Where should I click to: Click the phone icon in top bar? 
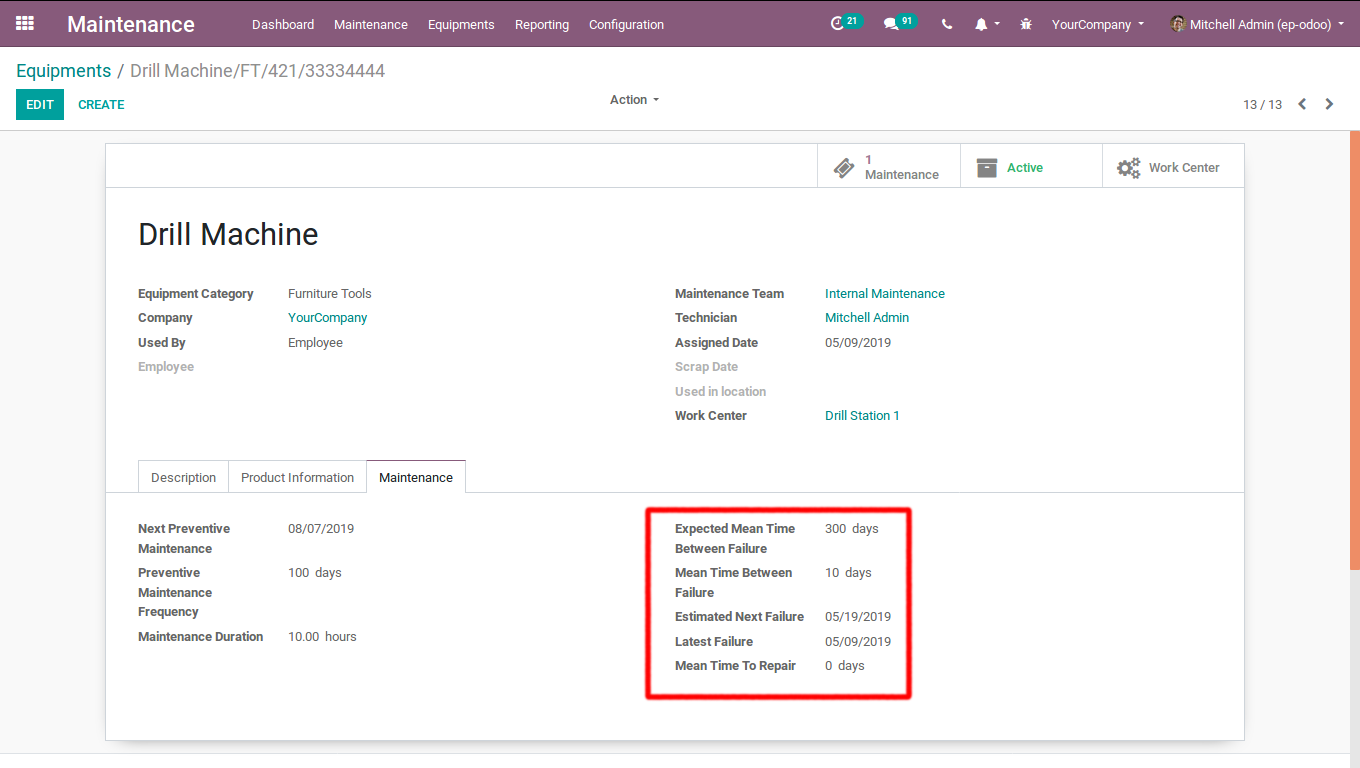pyautogui.click(x=947, y=24)
